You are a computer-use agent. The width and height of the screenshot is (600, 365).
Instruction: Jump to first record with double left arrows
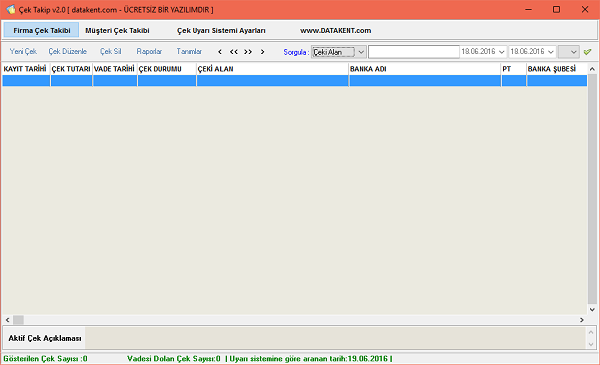pyautogui.click(x=234, y=52)
